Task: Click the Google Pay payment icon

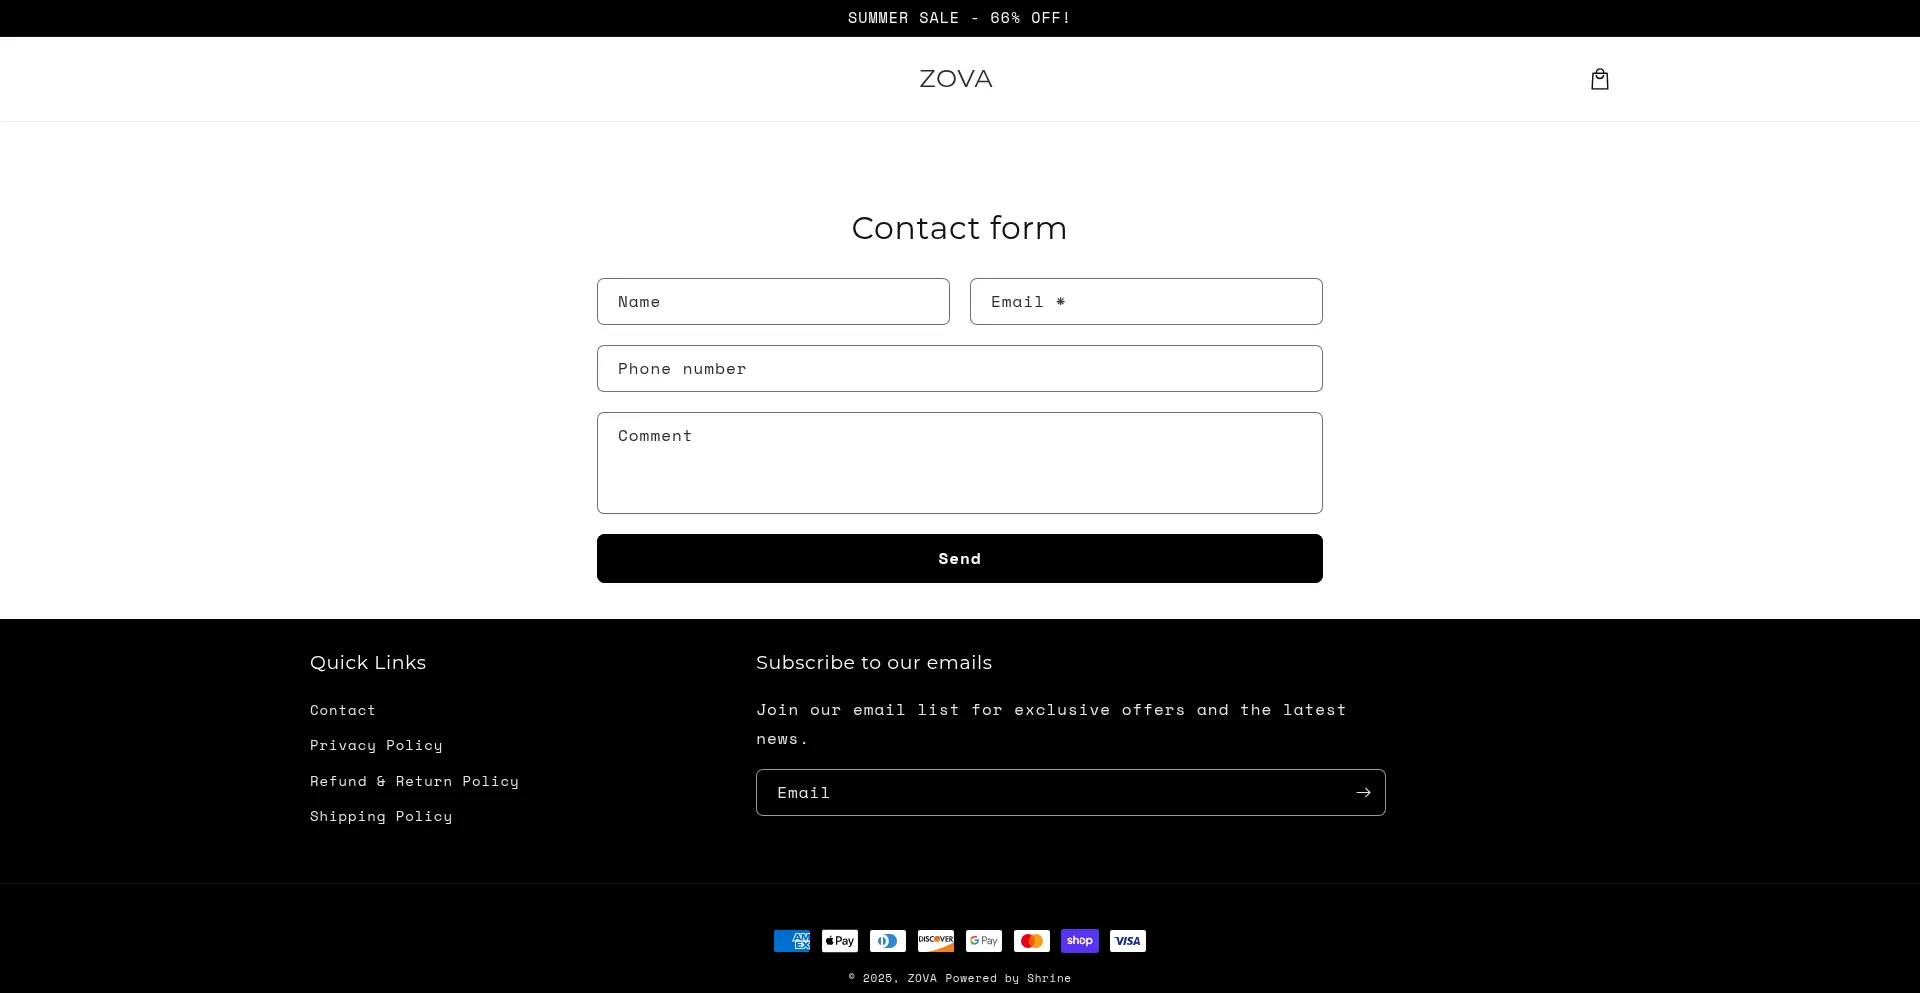Action: tap(984, 941)
